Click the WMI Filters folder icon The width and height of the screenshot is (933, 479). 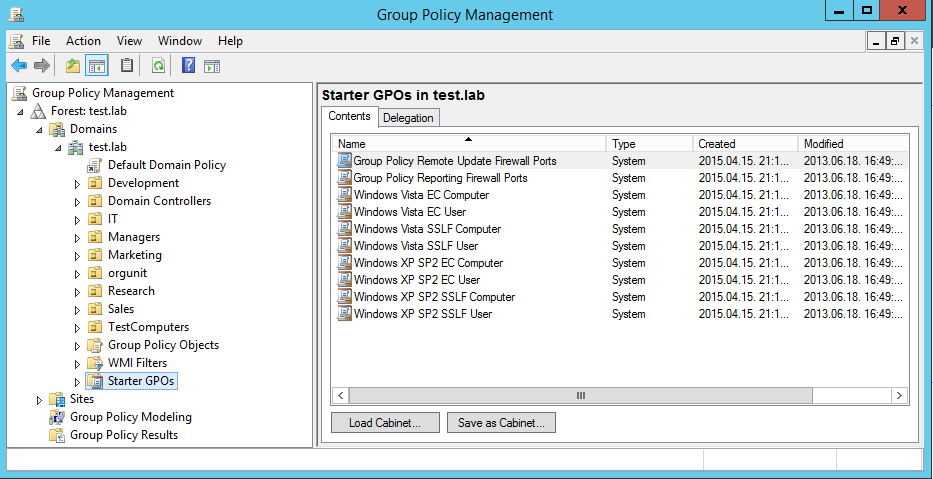point(95,363)
